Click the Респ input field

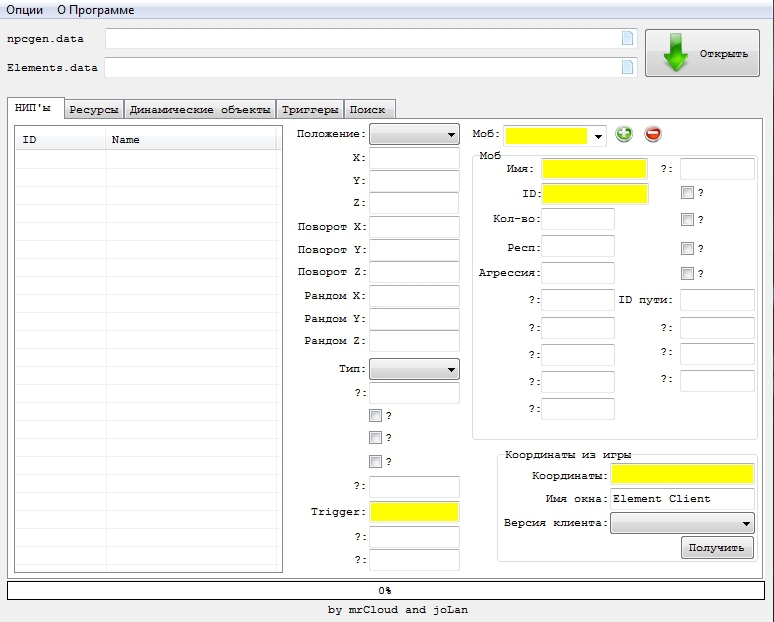578,246
